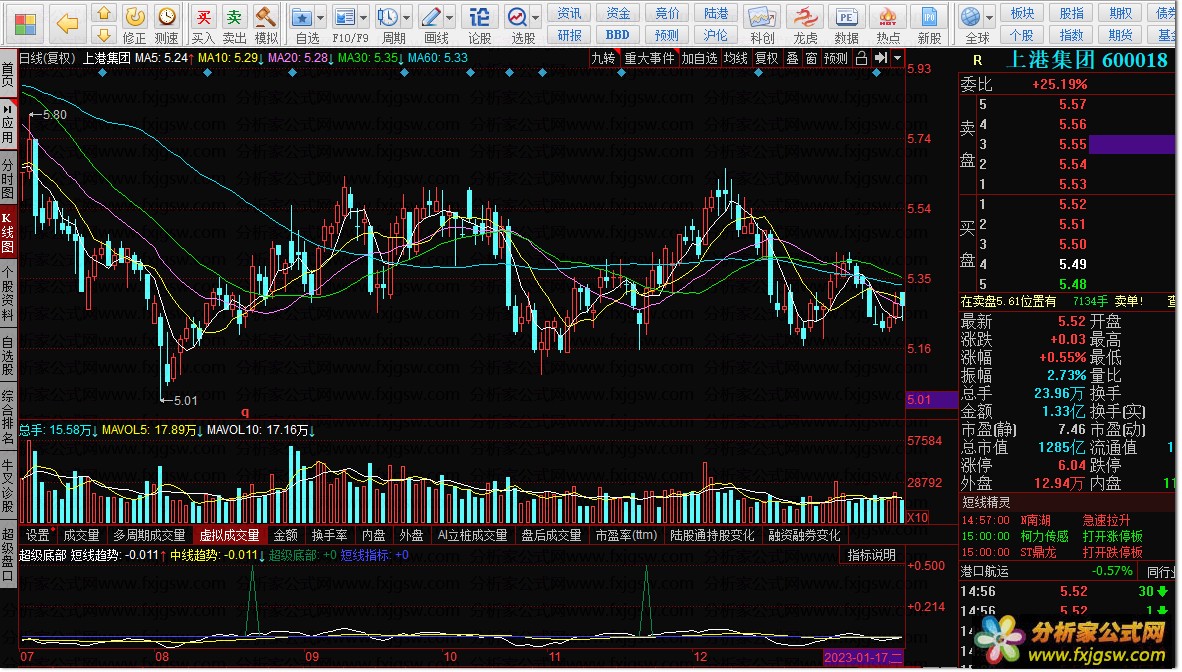This screenshot has height=672, width=1182.
Task: Open the 论股 discussion icon
Action: tap(479, 17)
